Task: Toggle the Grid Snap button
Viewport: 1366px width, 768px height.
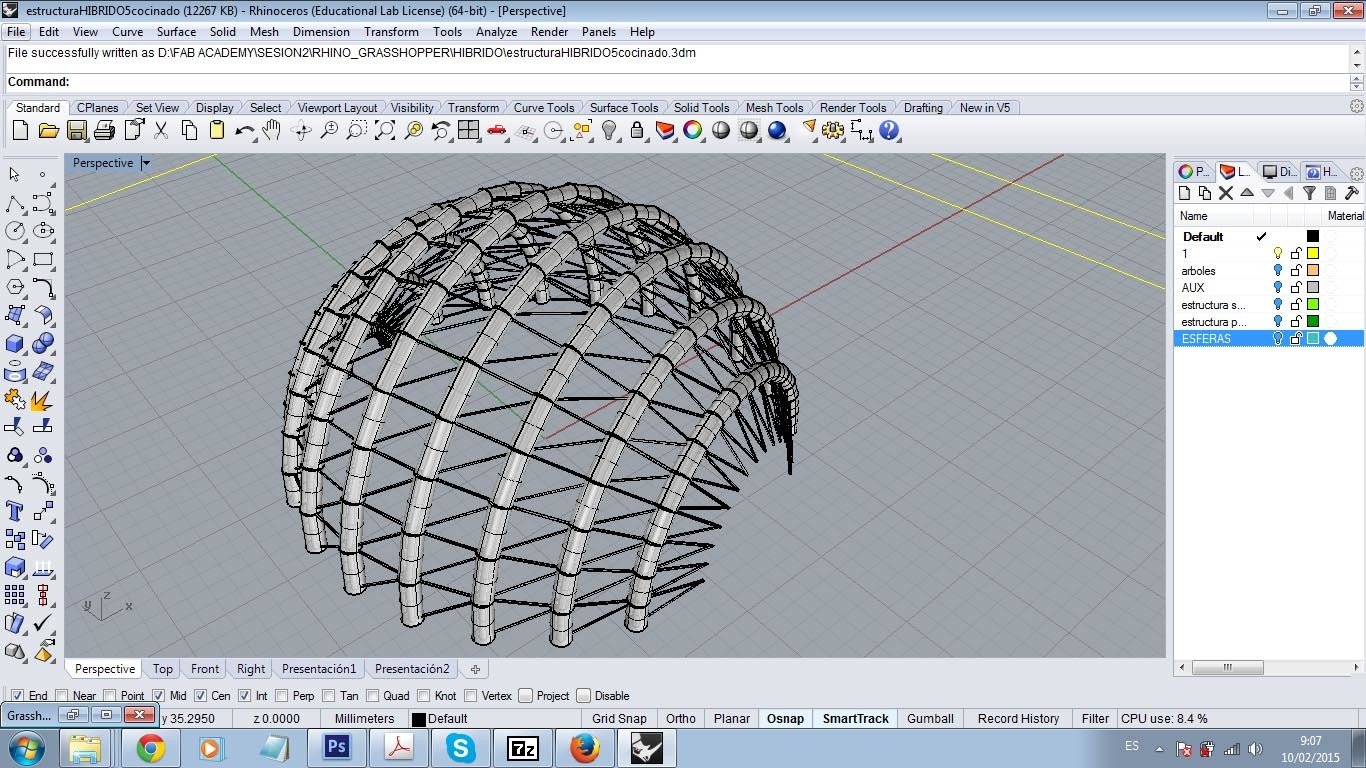Action: (619, 719)
